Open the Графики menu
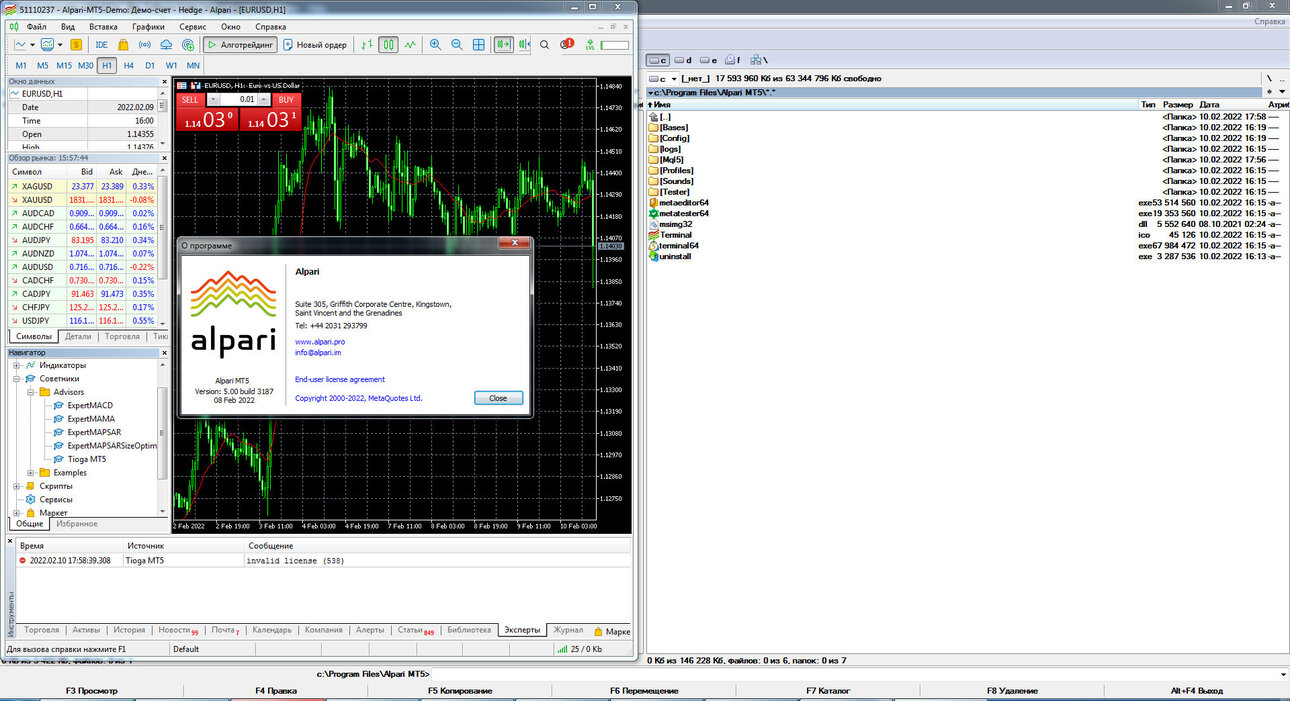The width and height of the screenshot is (1290, 701). 148,26
